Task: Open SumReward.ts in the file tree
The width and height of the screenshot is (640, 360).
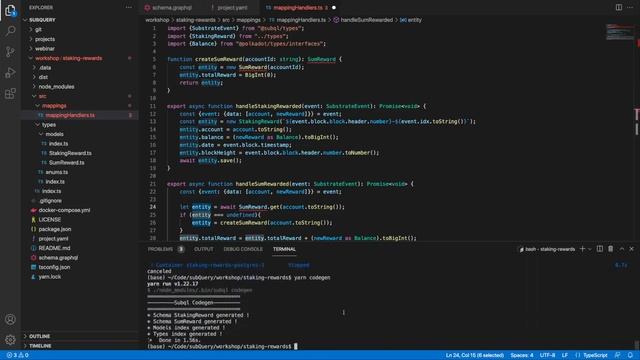Action: point(67,162)
